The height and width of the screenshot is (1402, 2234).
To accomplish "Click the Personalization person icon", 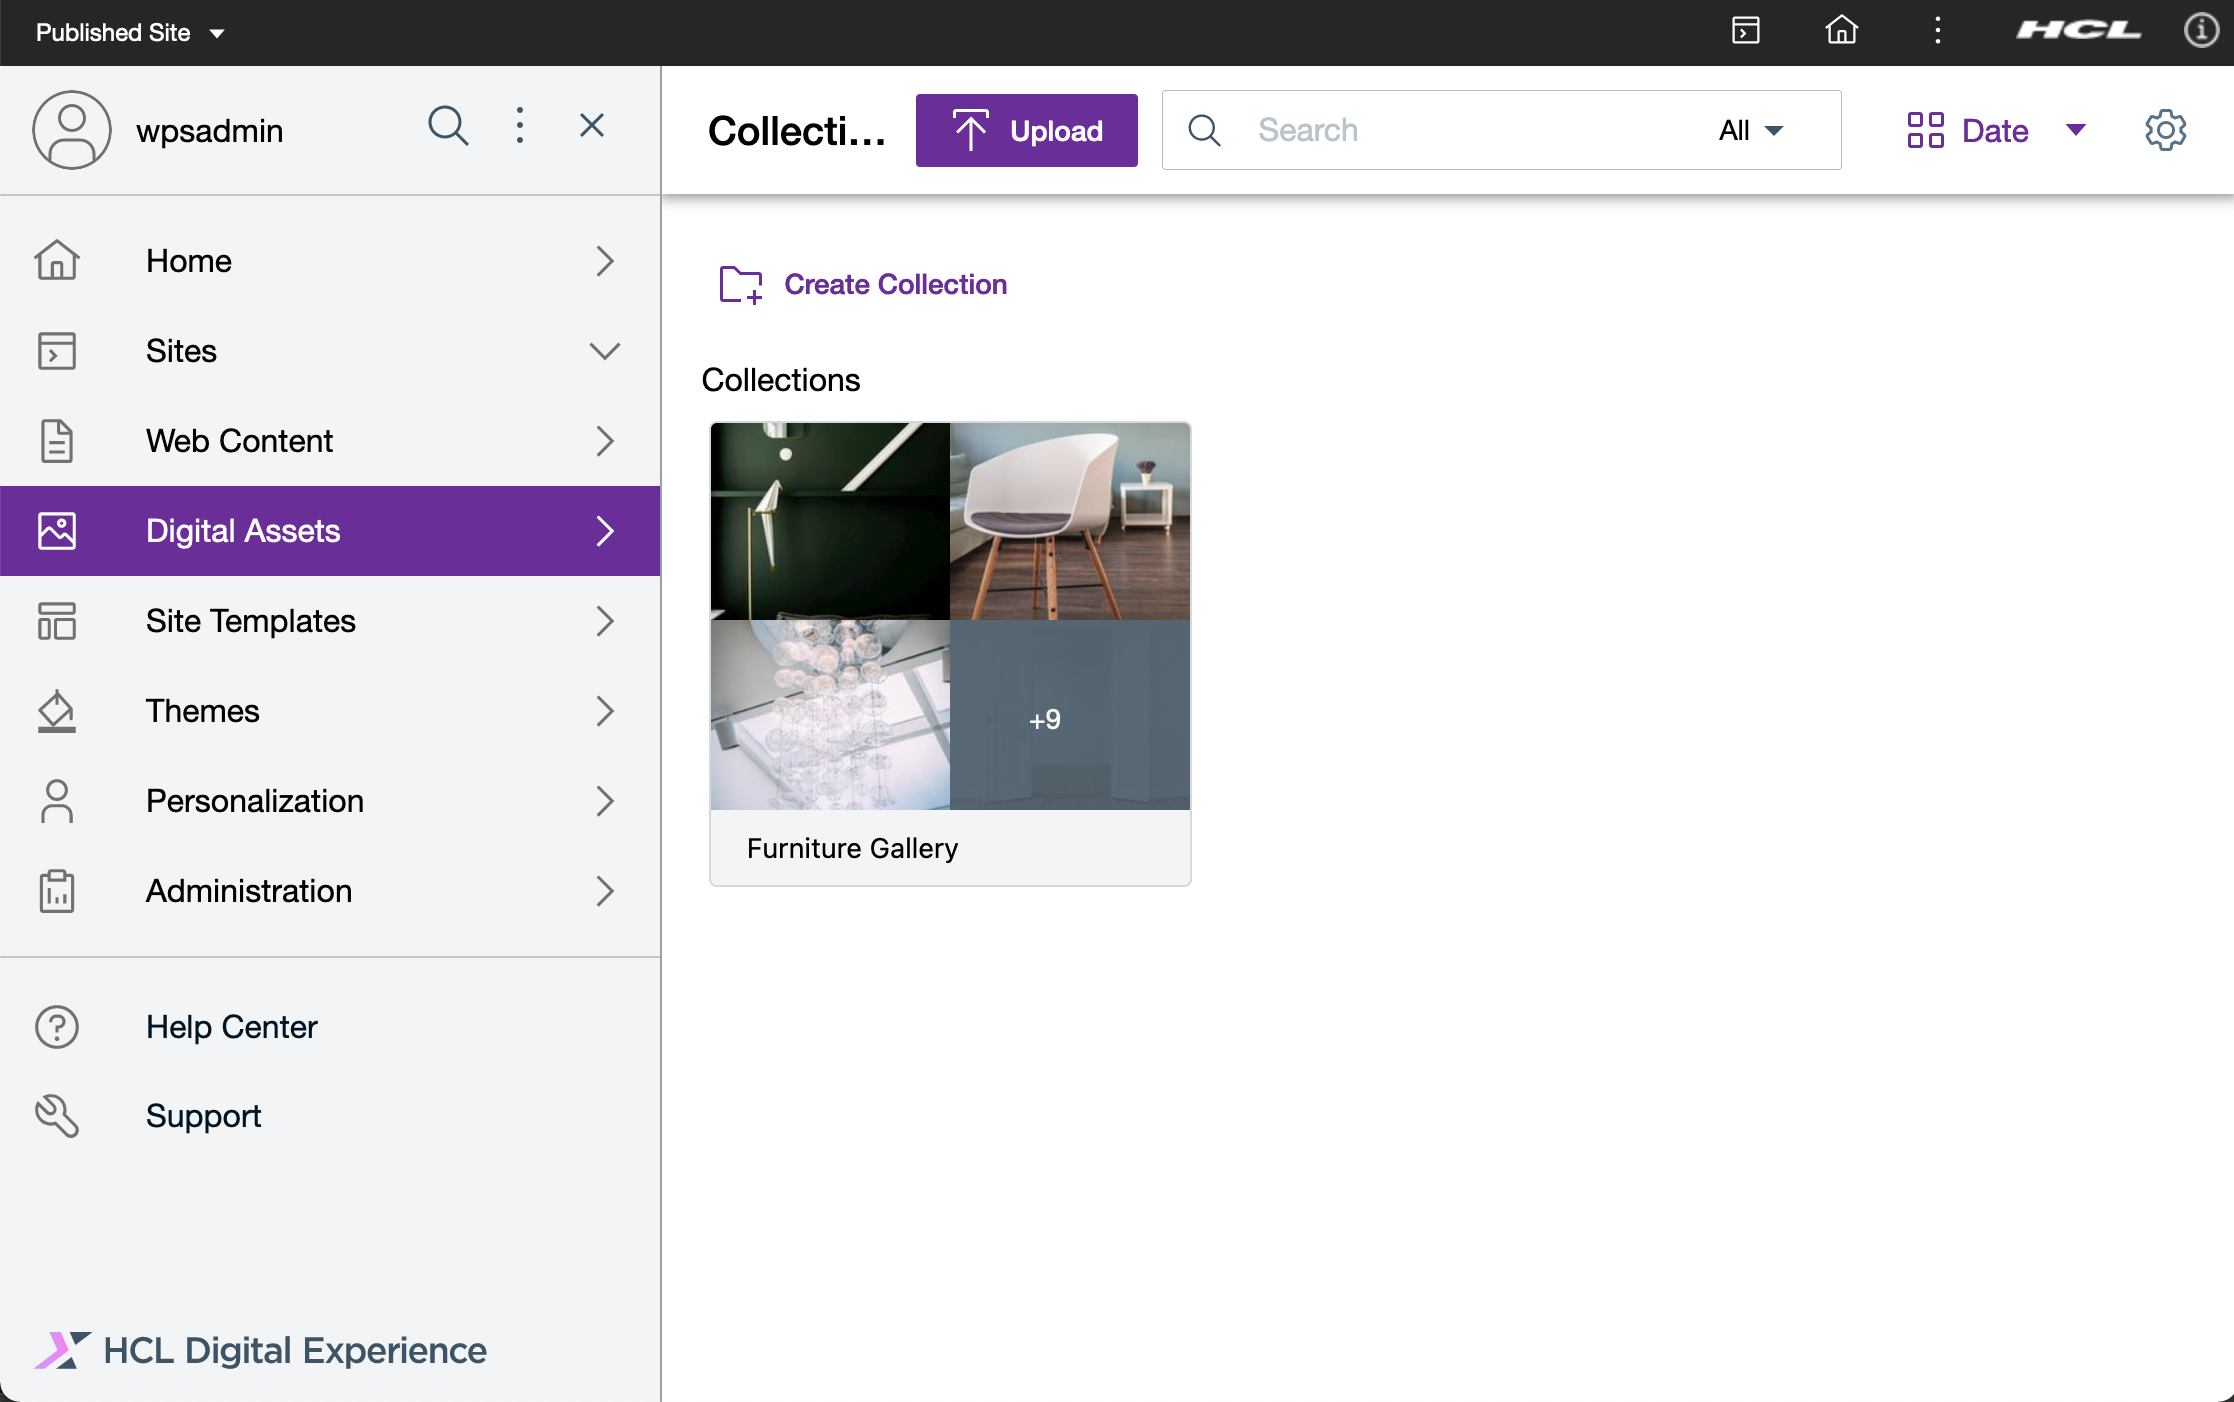I will (57, 801).
